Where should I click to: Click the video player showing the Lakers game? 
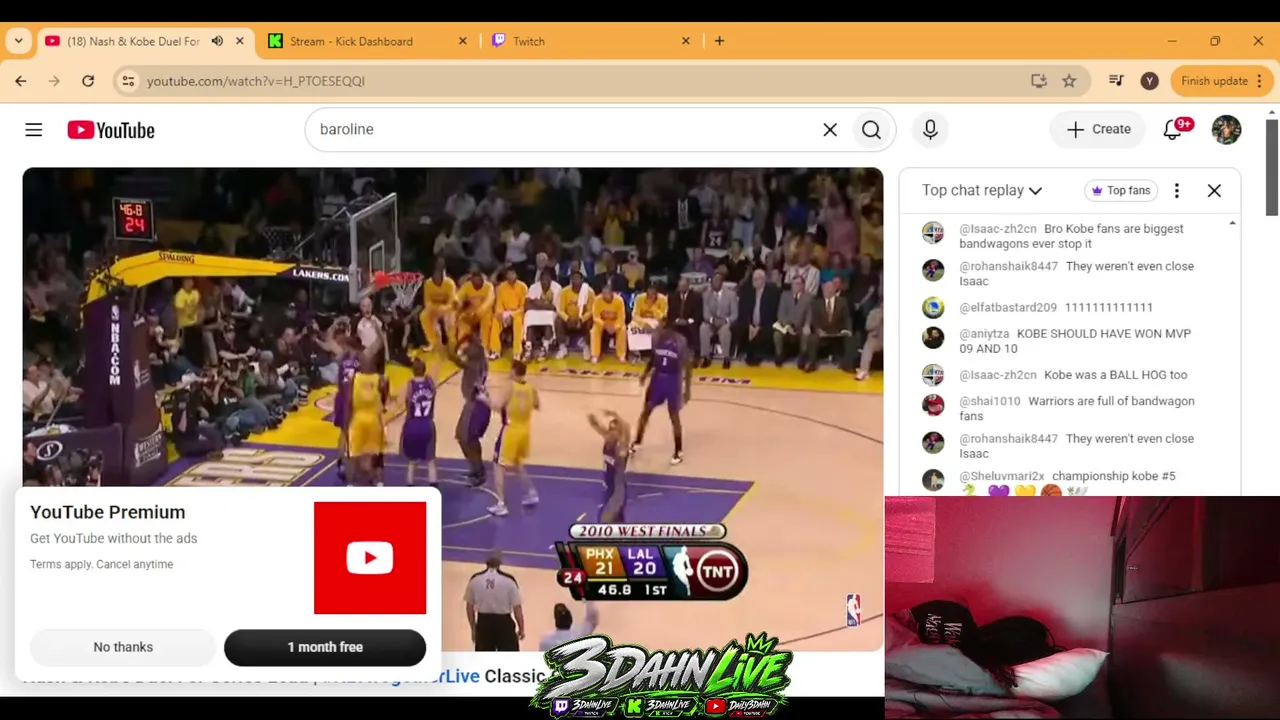(453, 409)
